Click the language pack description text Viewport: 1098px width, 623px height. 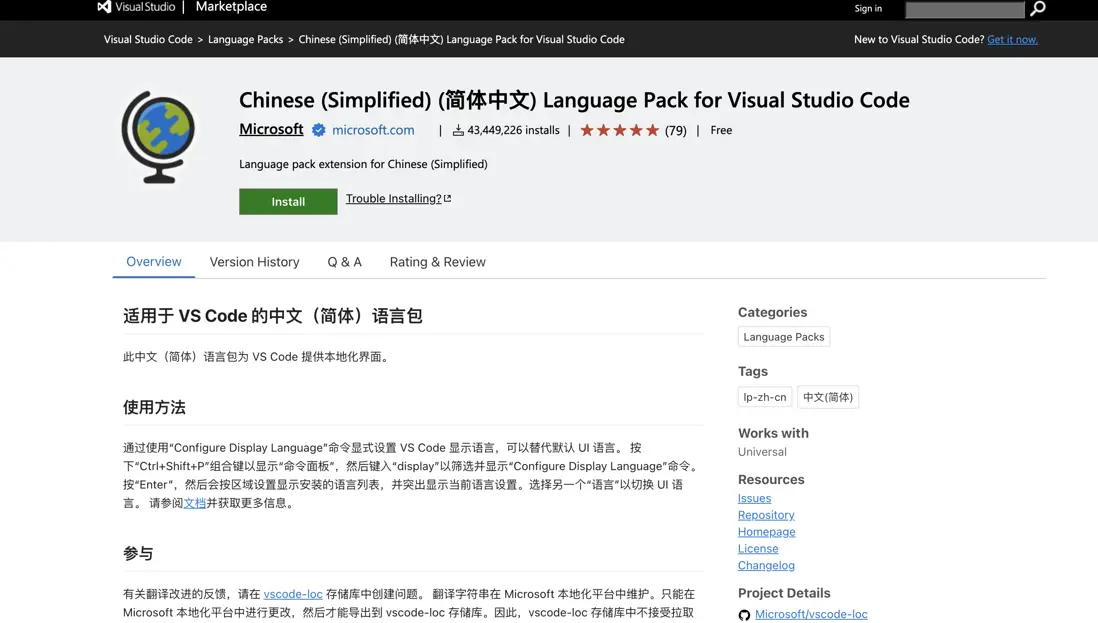(x=363, y=164)
